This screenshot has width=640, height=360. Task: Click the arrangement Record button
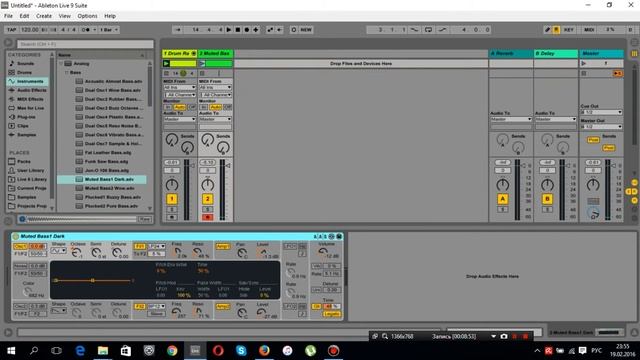(x=247, y=30)
